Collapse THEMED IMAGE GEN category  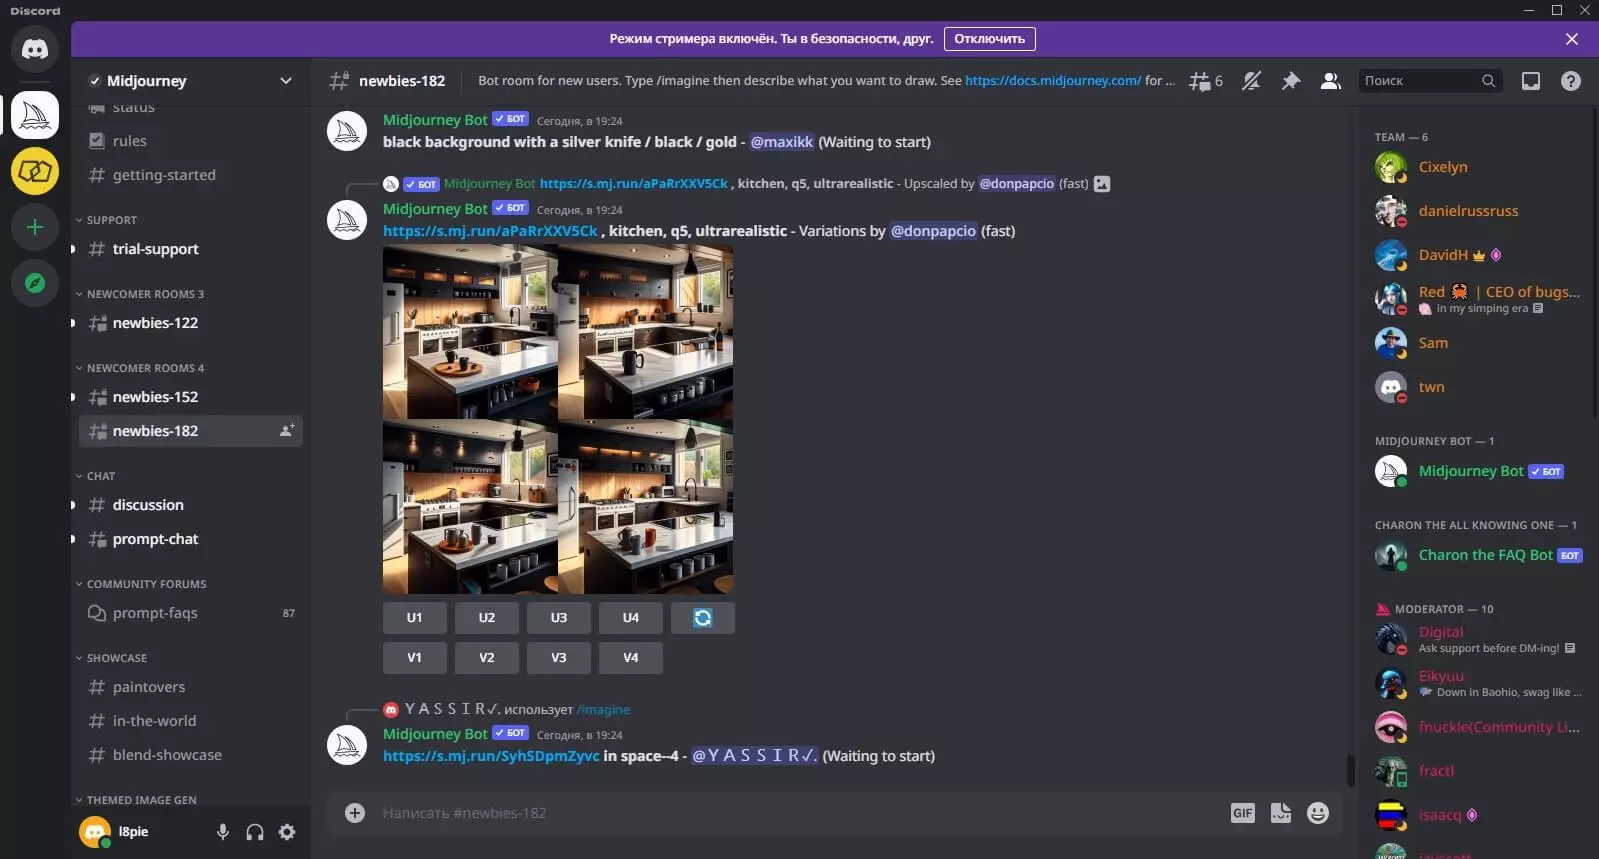click(136, 800)
